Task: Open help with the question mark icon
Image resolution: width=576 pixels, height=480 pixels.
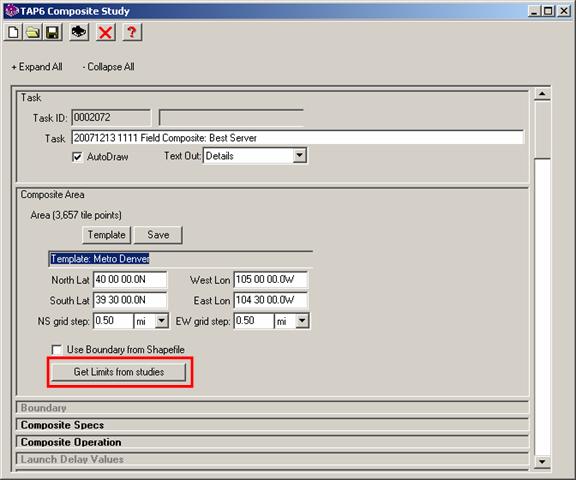Action: pyautogui.click(x=132, y=32)
